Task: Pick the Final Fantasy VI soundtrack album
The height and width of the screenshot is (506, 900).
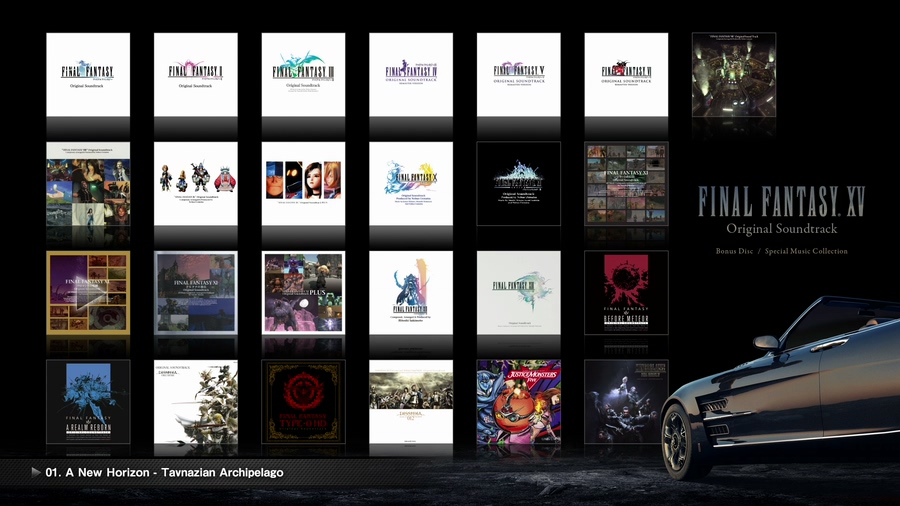Action: tap(626, 75)
